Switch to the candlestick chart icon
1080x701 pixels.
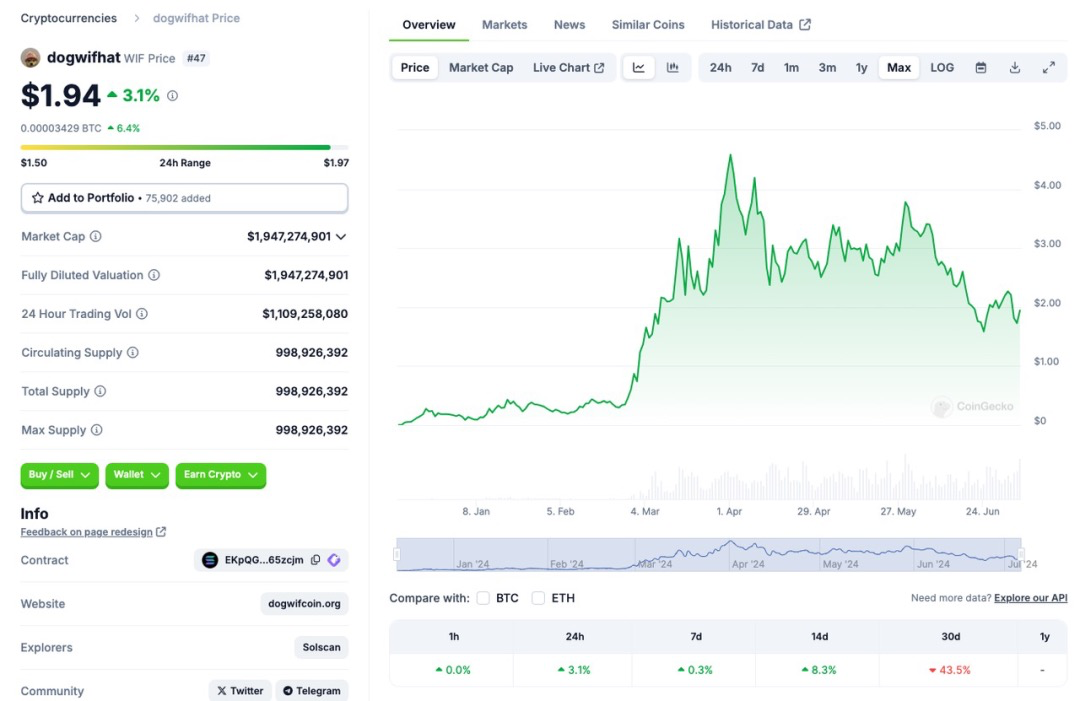tap(673, 68)
